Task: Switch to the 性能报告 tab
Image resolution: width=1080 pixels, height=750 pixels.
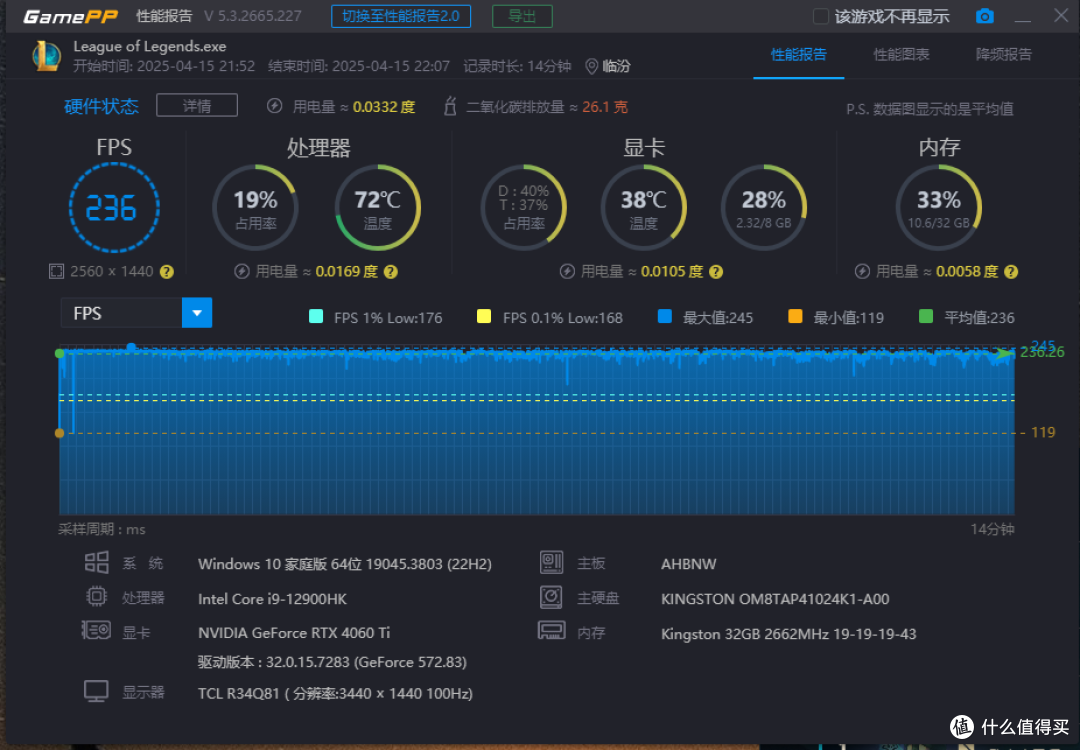Action: click(x=798, y=54)
